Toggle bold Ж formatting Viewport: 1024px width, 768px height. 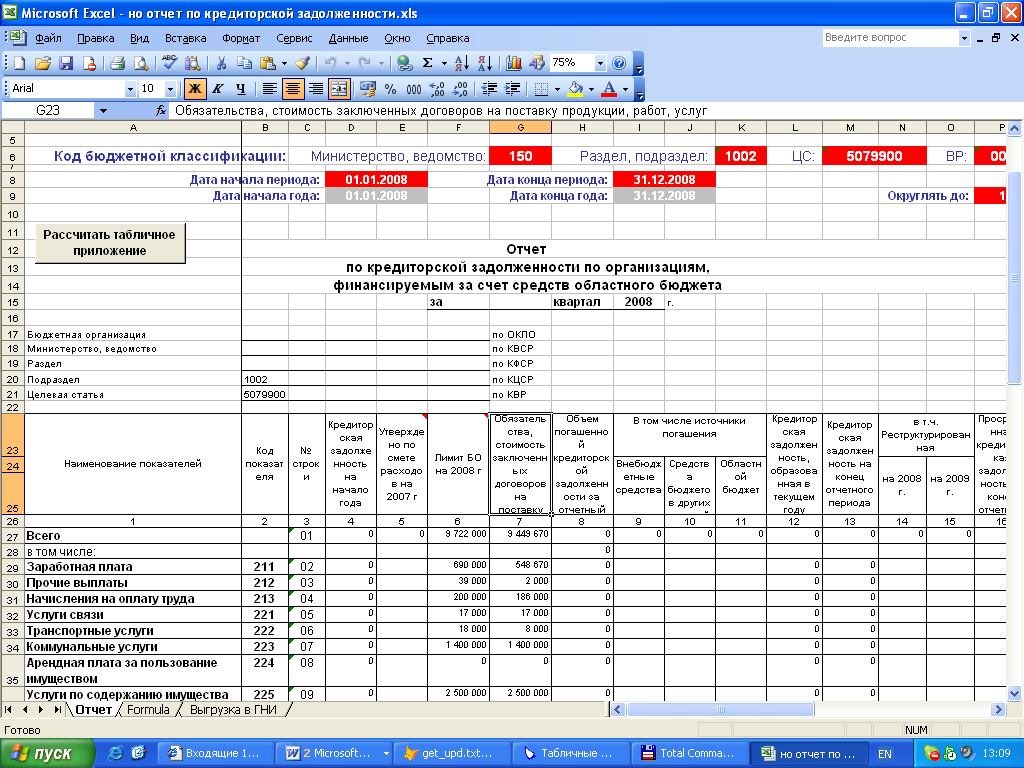(195, 89)
